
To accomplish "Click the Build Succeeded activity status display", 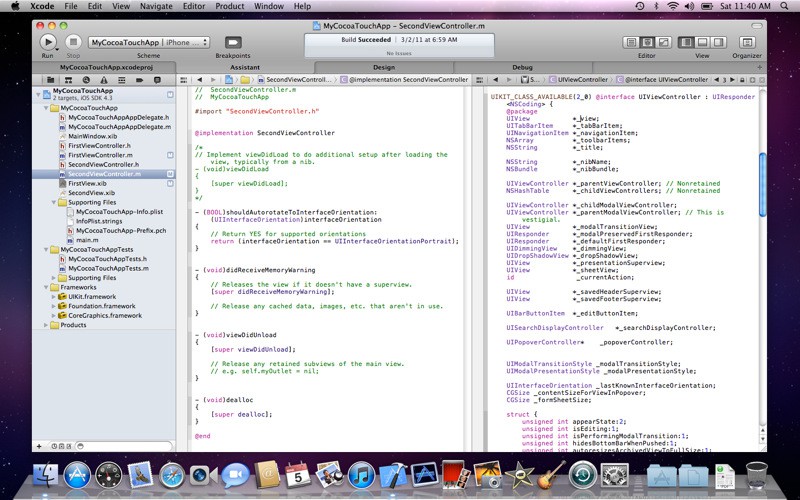I will click(x=399, y=45).
